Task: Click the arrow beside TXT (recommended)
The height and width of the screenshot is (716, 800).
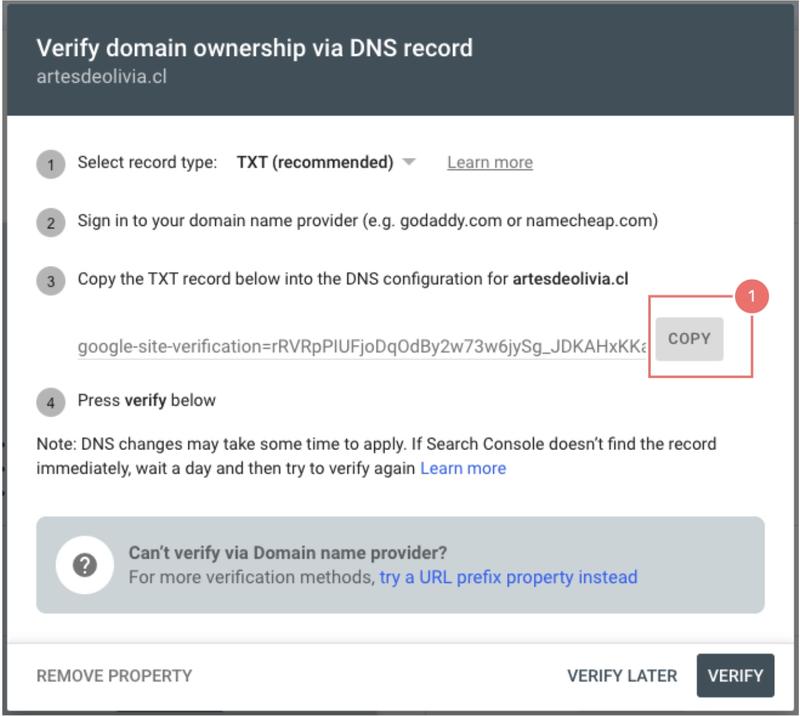Action: point(409,162)
